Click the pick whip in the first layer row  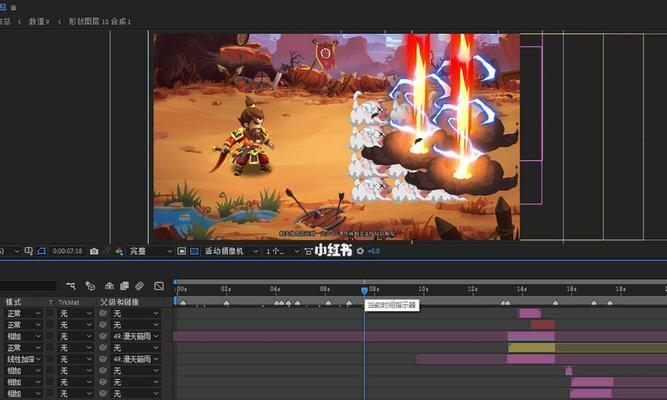103,313
